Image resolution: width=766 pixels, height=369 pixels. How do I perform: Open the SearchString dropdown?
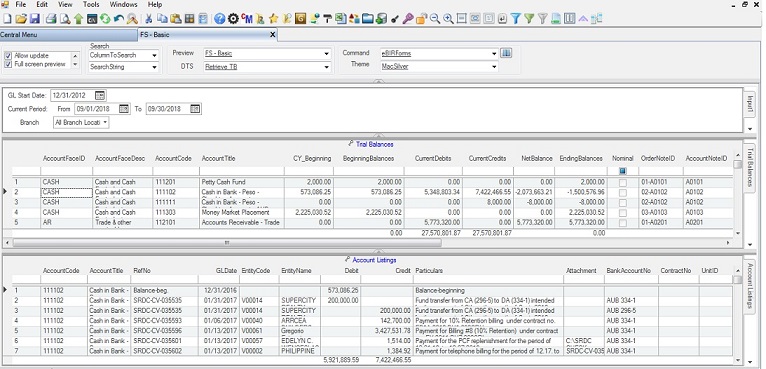154,67
